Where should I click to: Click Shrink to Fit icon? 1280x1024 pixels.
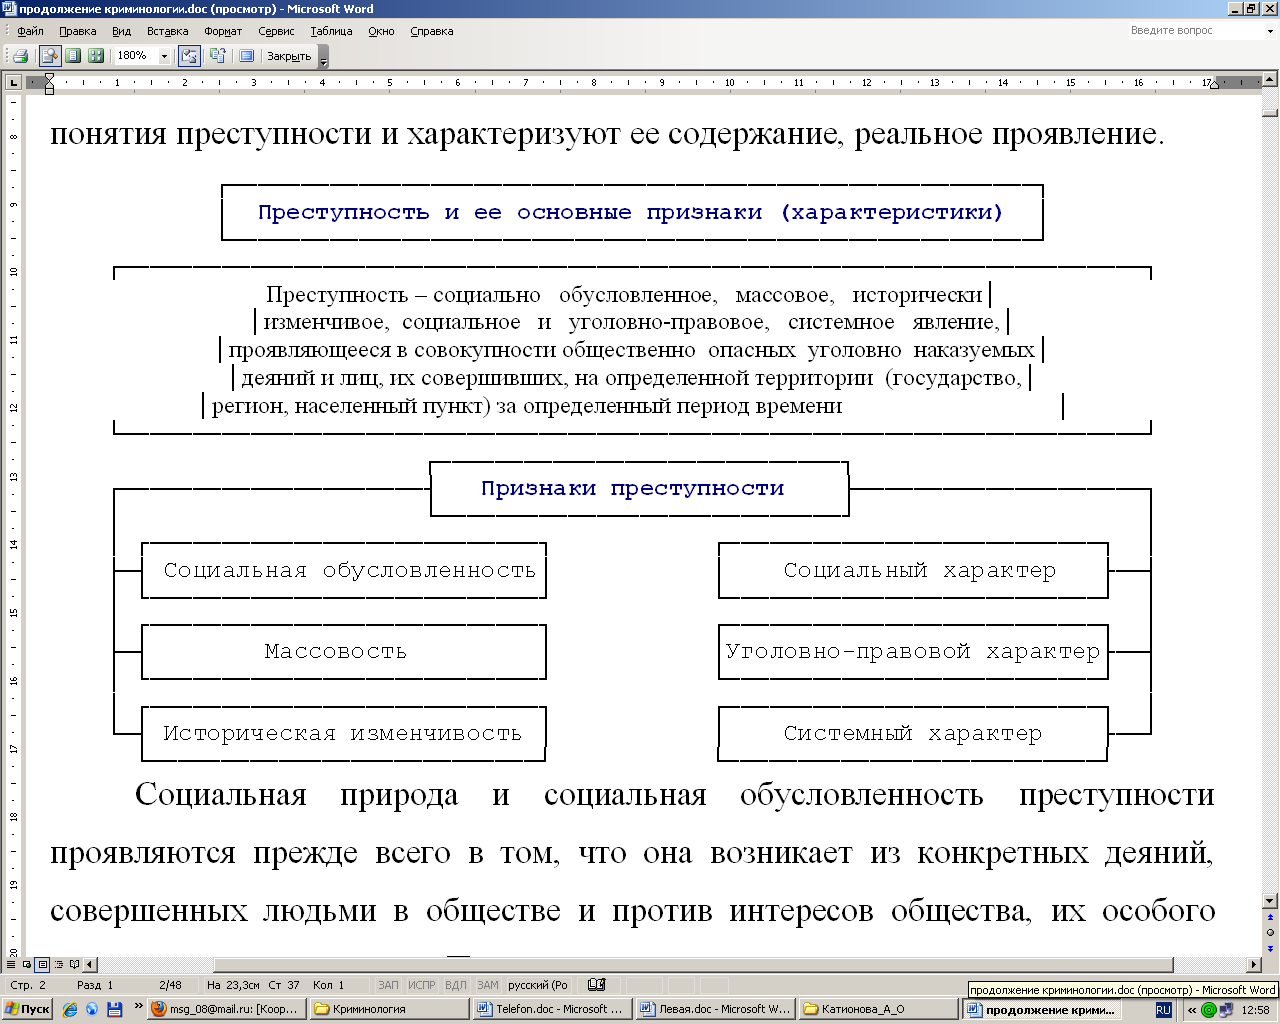[x=217, y=56]
